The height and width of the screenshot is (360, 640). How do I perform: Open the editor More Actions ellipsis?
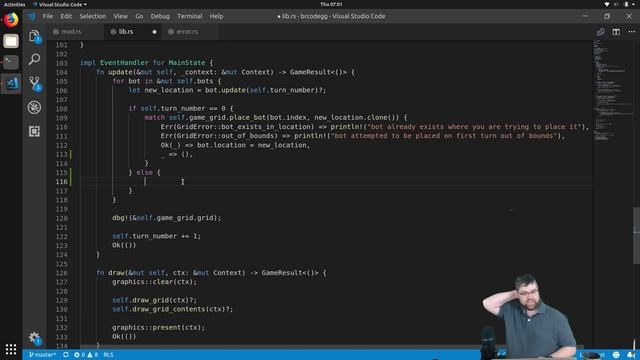click(x=631, y=32)
